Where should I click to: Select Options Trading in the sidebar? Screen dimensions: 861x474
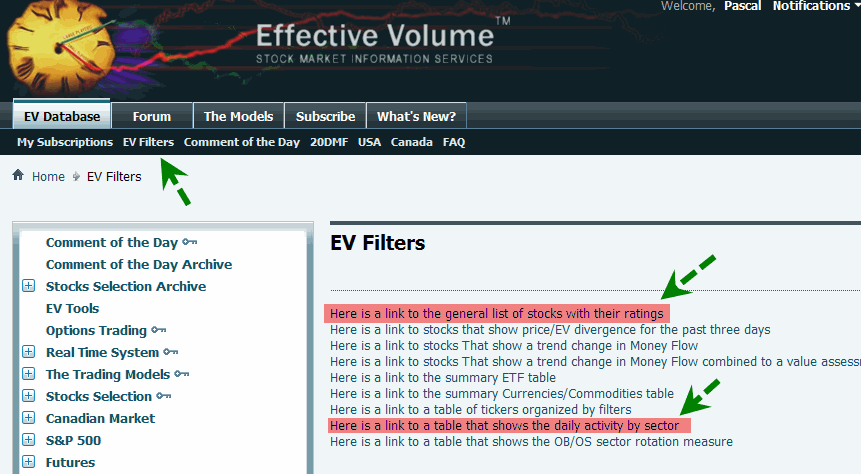96,330
